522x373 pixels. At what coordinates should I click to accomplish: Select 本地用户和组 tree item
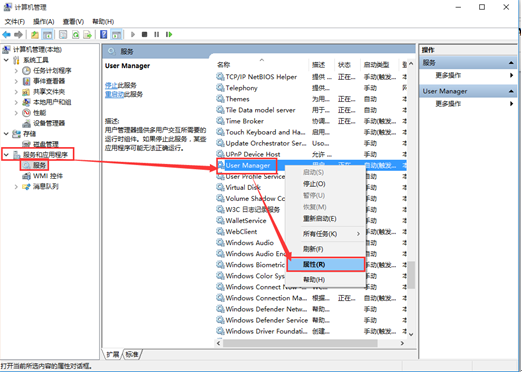[x=52, y=102]
